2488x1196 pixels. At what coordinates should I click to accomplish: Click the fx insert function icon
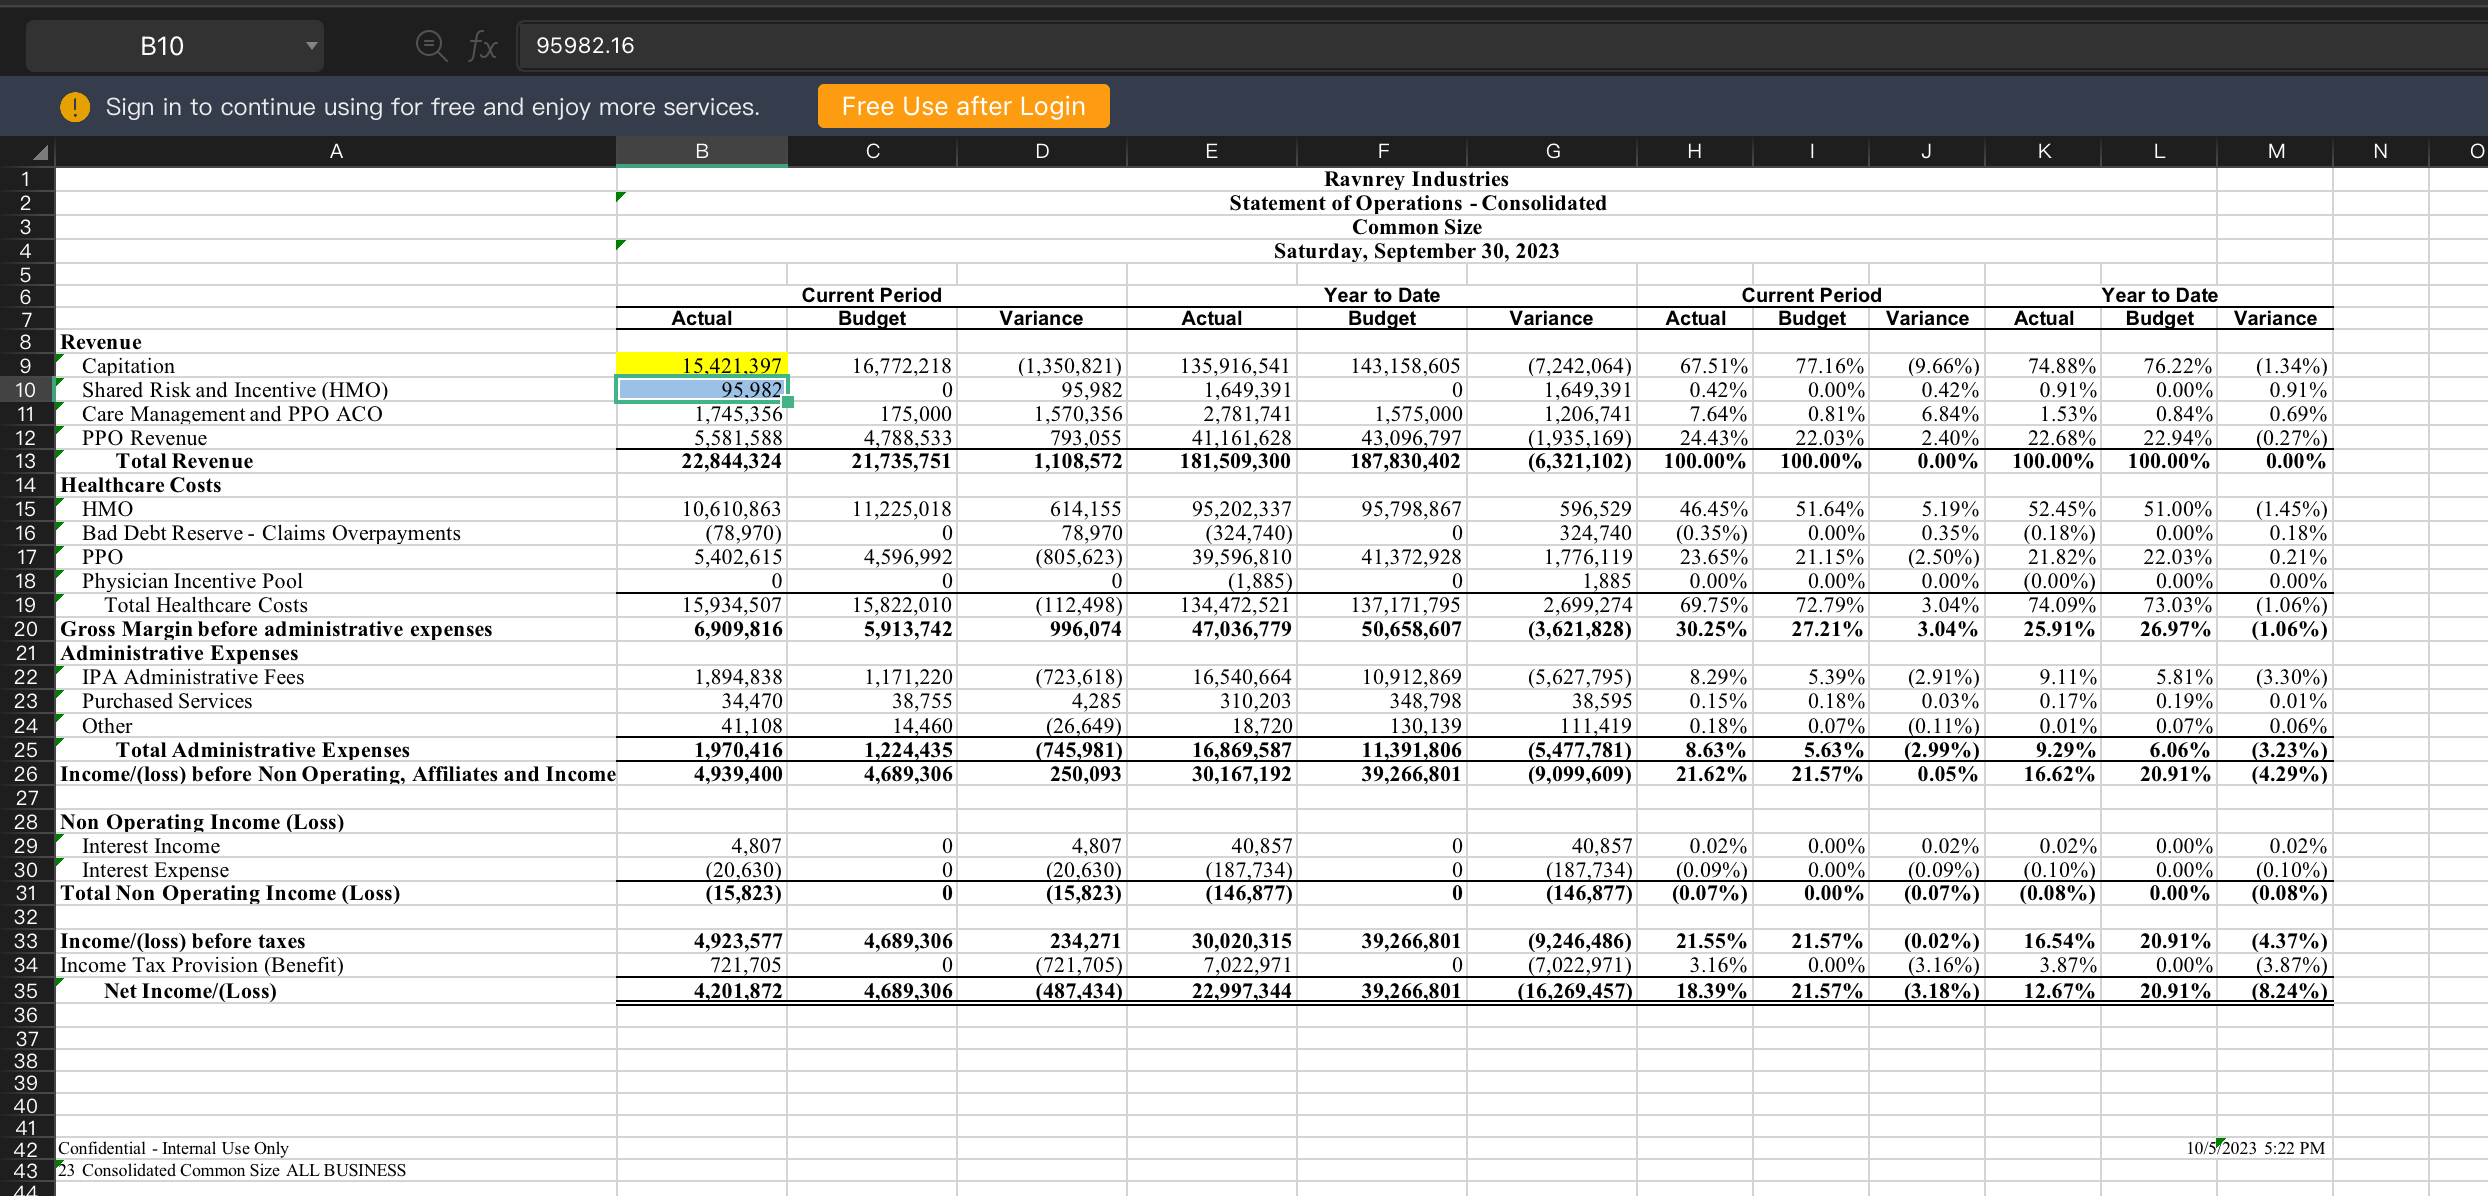pos(483,45)
